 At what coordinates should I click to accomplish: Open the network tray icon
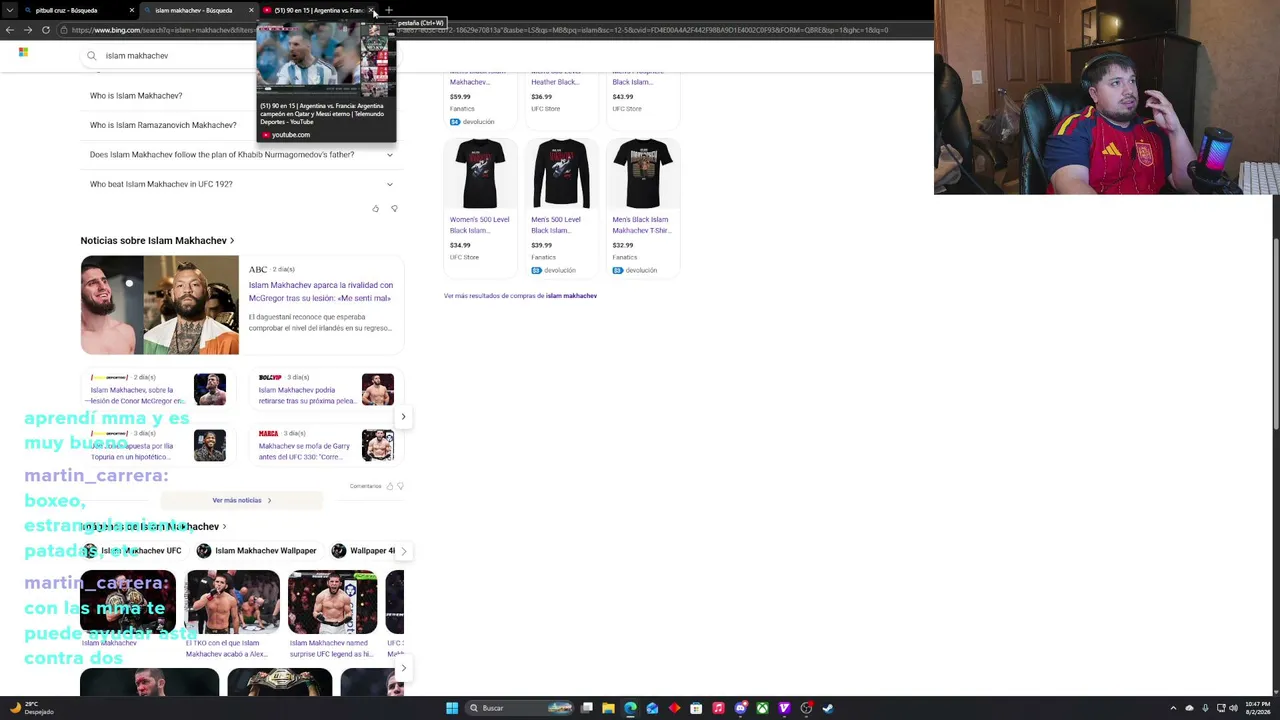tap(1221, 708)
